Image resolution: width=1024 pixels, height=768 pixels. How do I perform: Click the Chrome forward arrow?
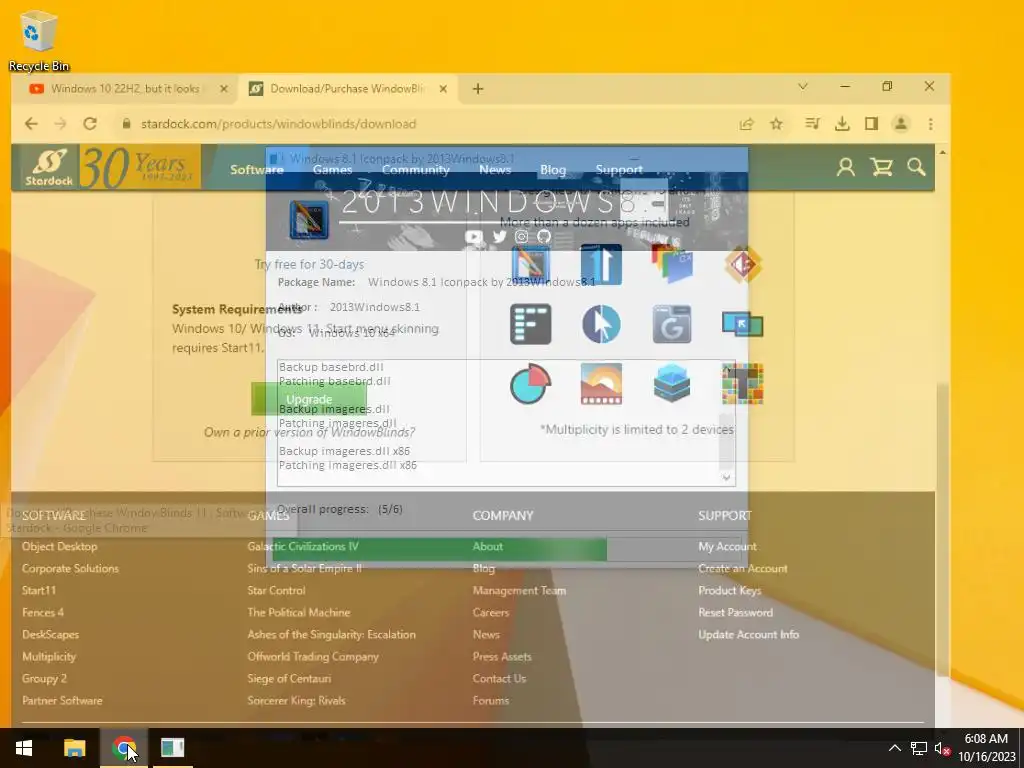click(x=60, y=123)
